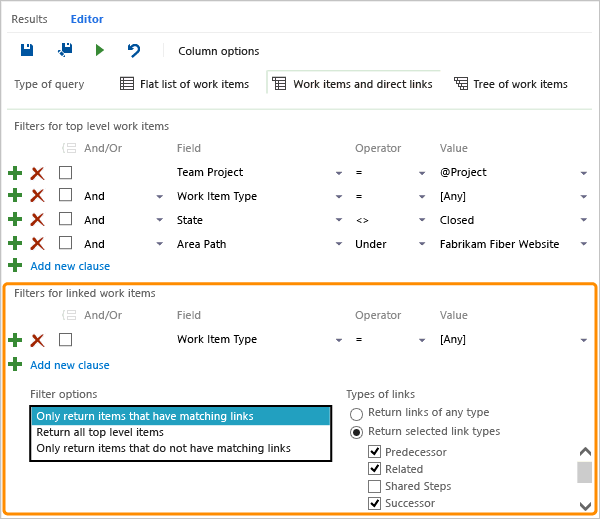Insert clause at the linked Work Item Type row
The image size is (600, 519).
[x=15, y=340]
